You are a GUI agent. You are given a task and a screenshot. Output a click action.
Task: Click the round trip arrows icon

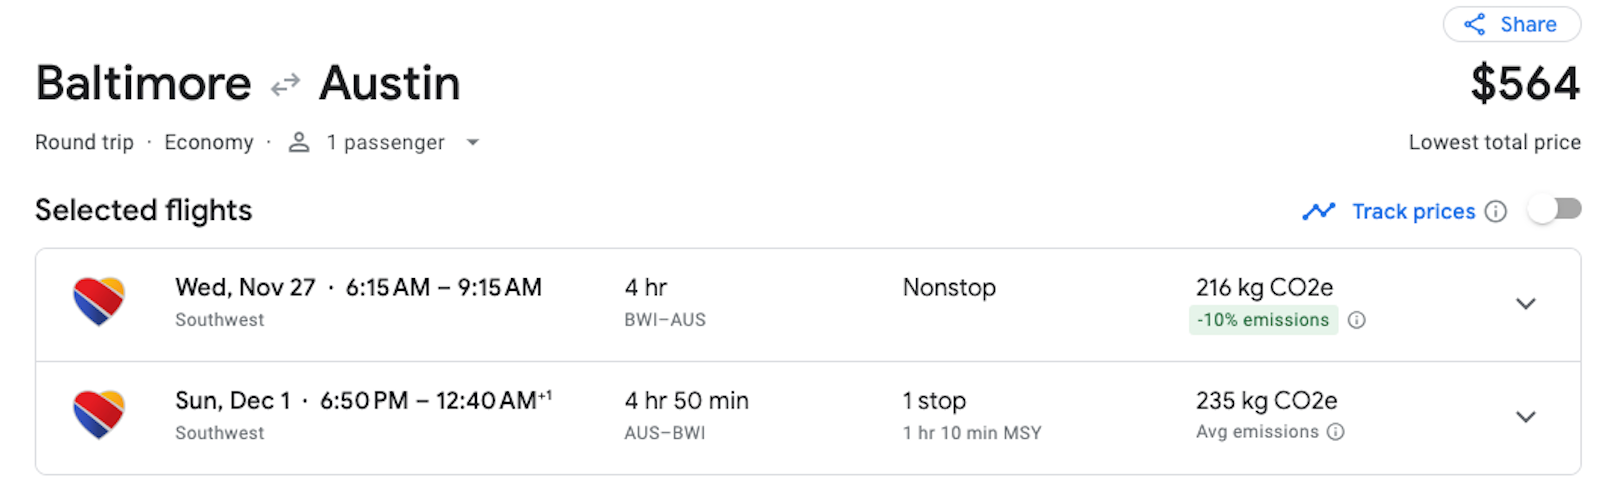285,84
